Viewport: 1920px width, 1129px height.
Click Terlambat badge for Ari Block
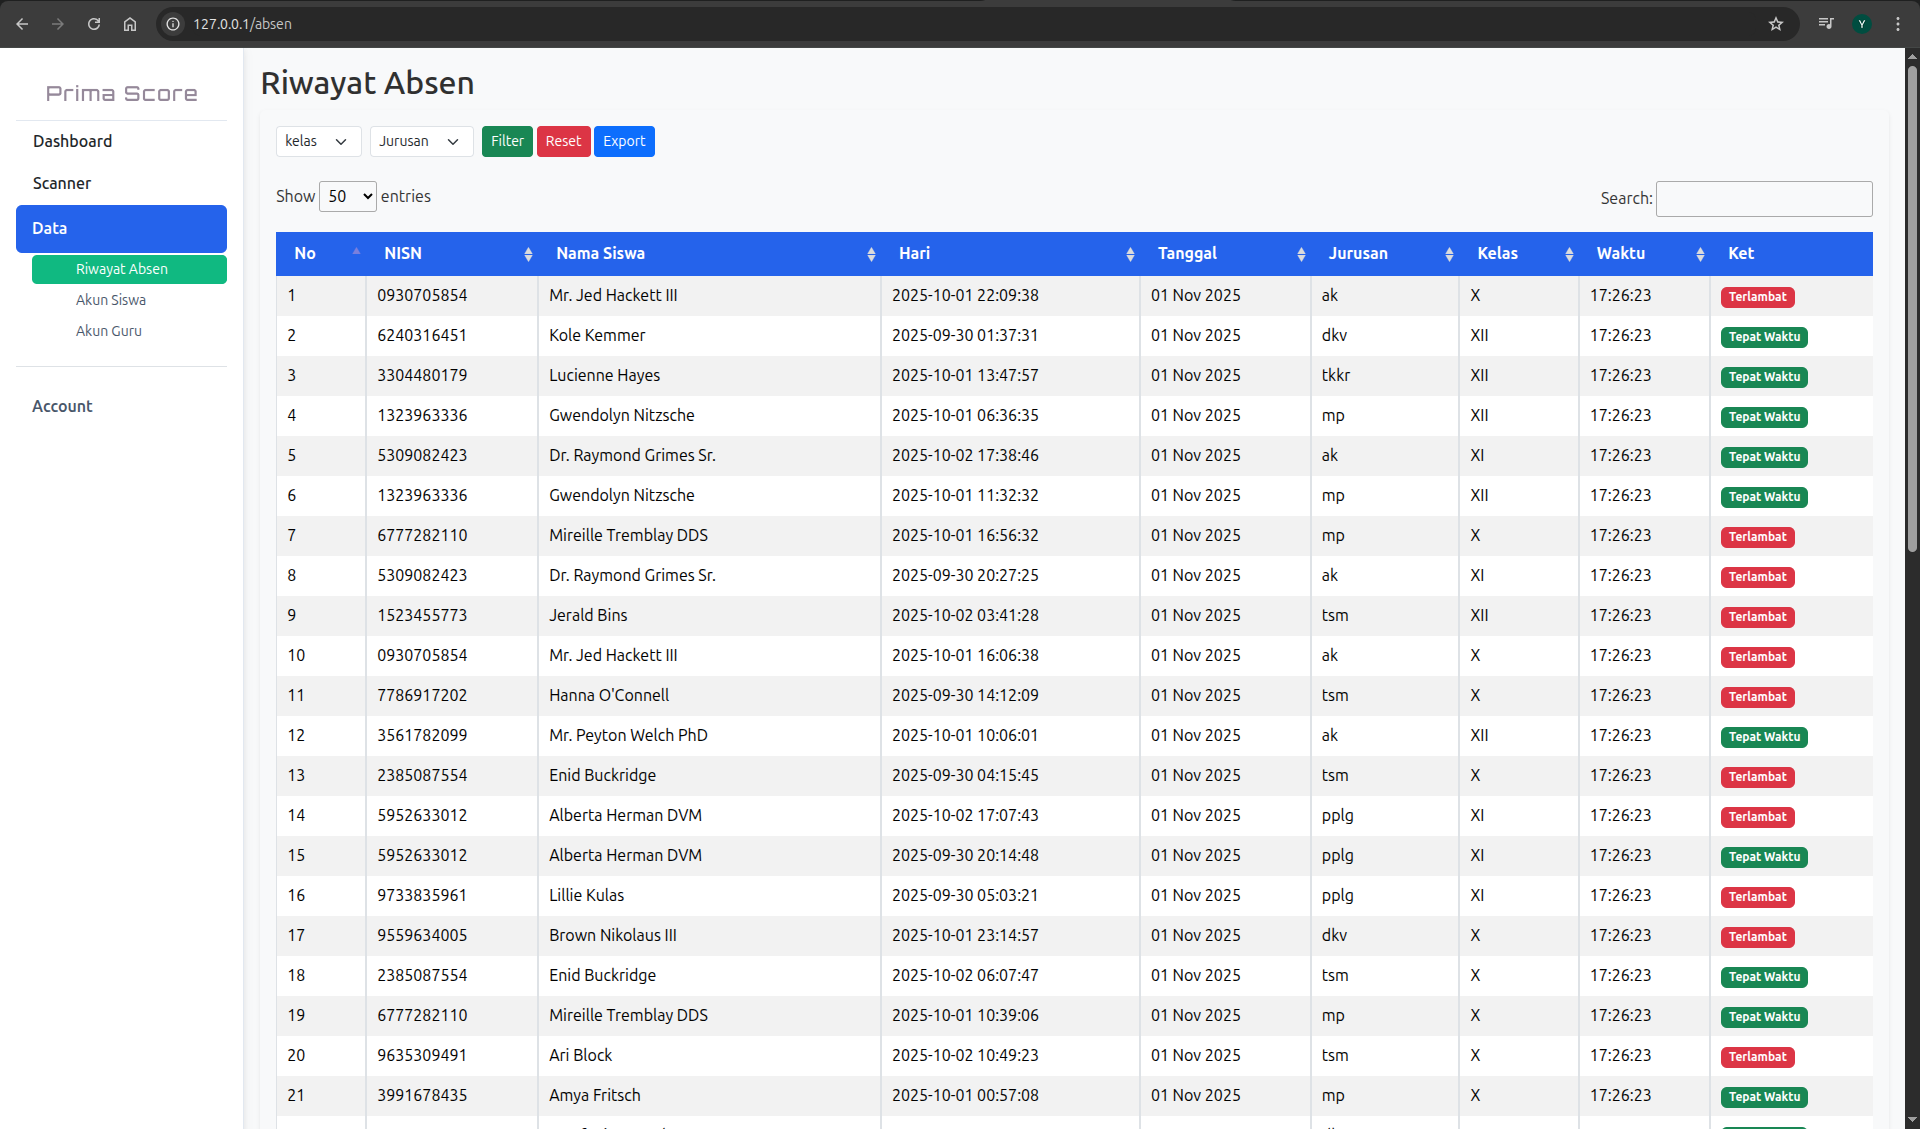point(1757,1057)
